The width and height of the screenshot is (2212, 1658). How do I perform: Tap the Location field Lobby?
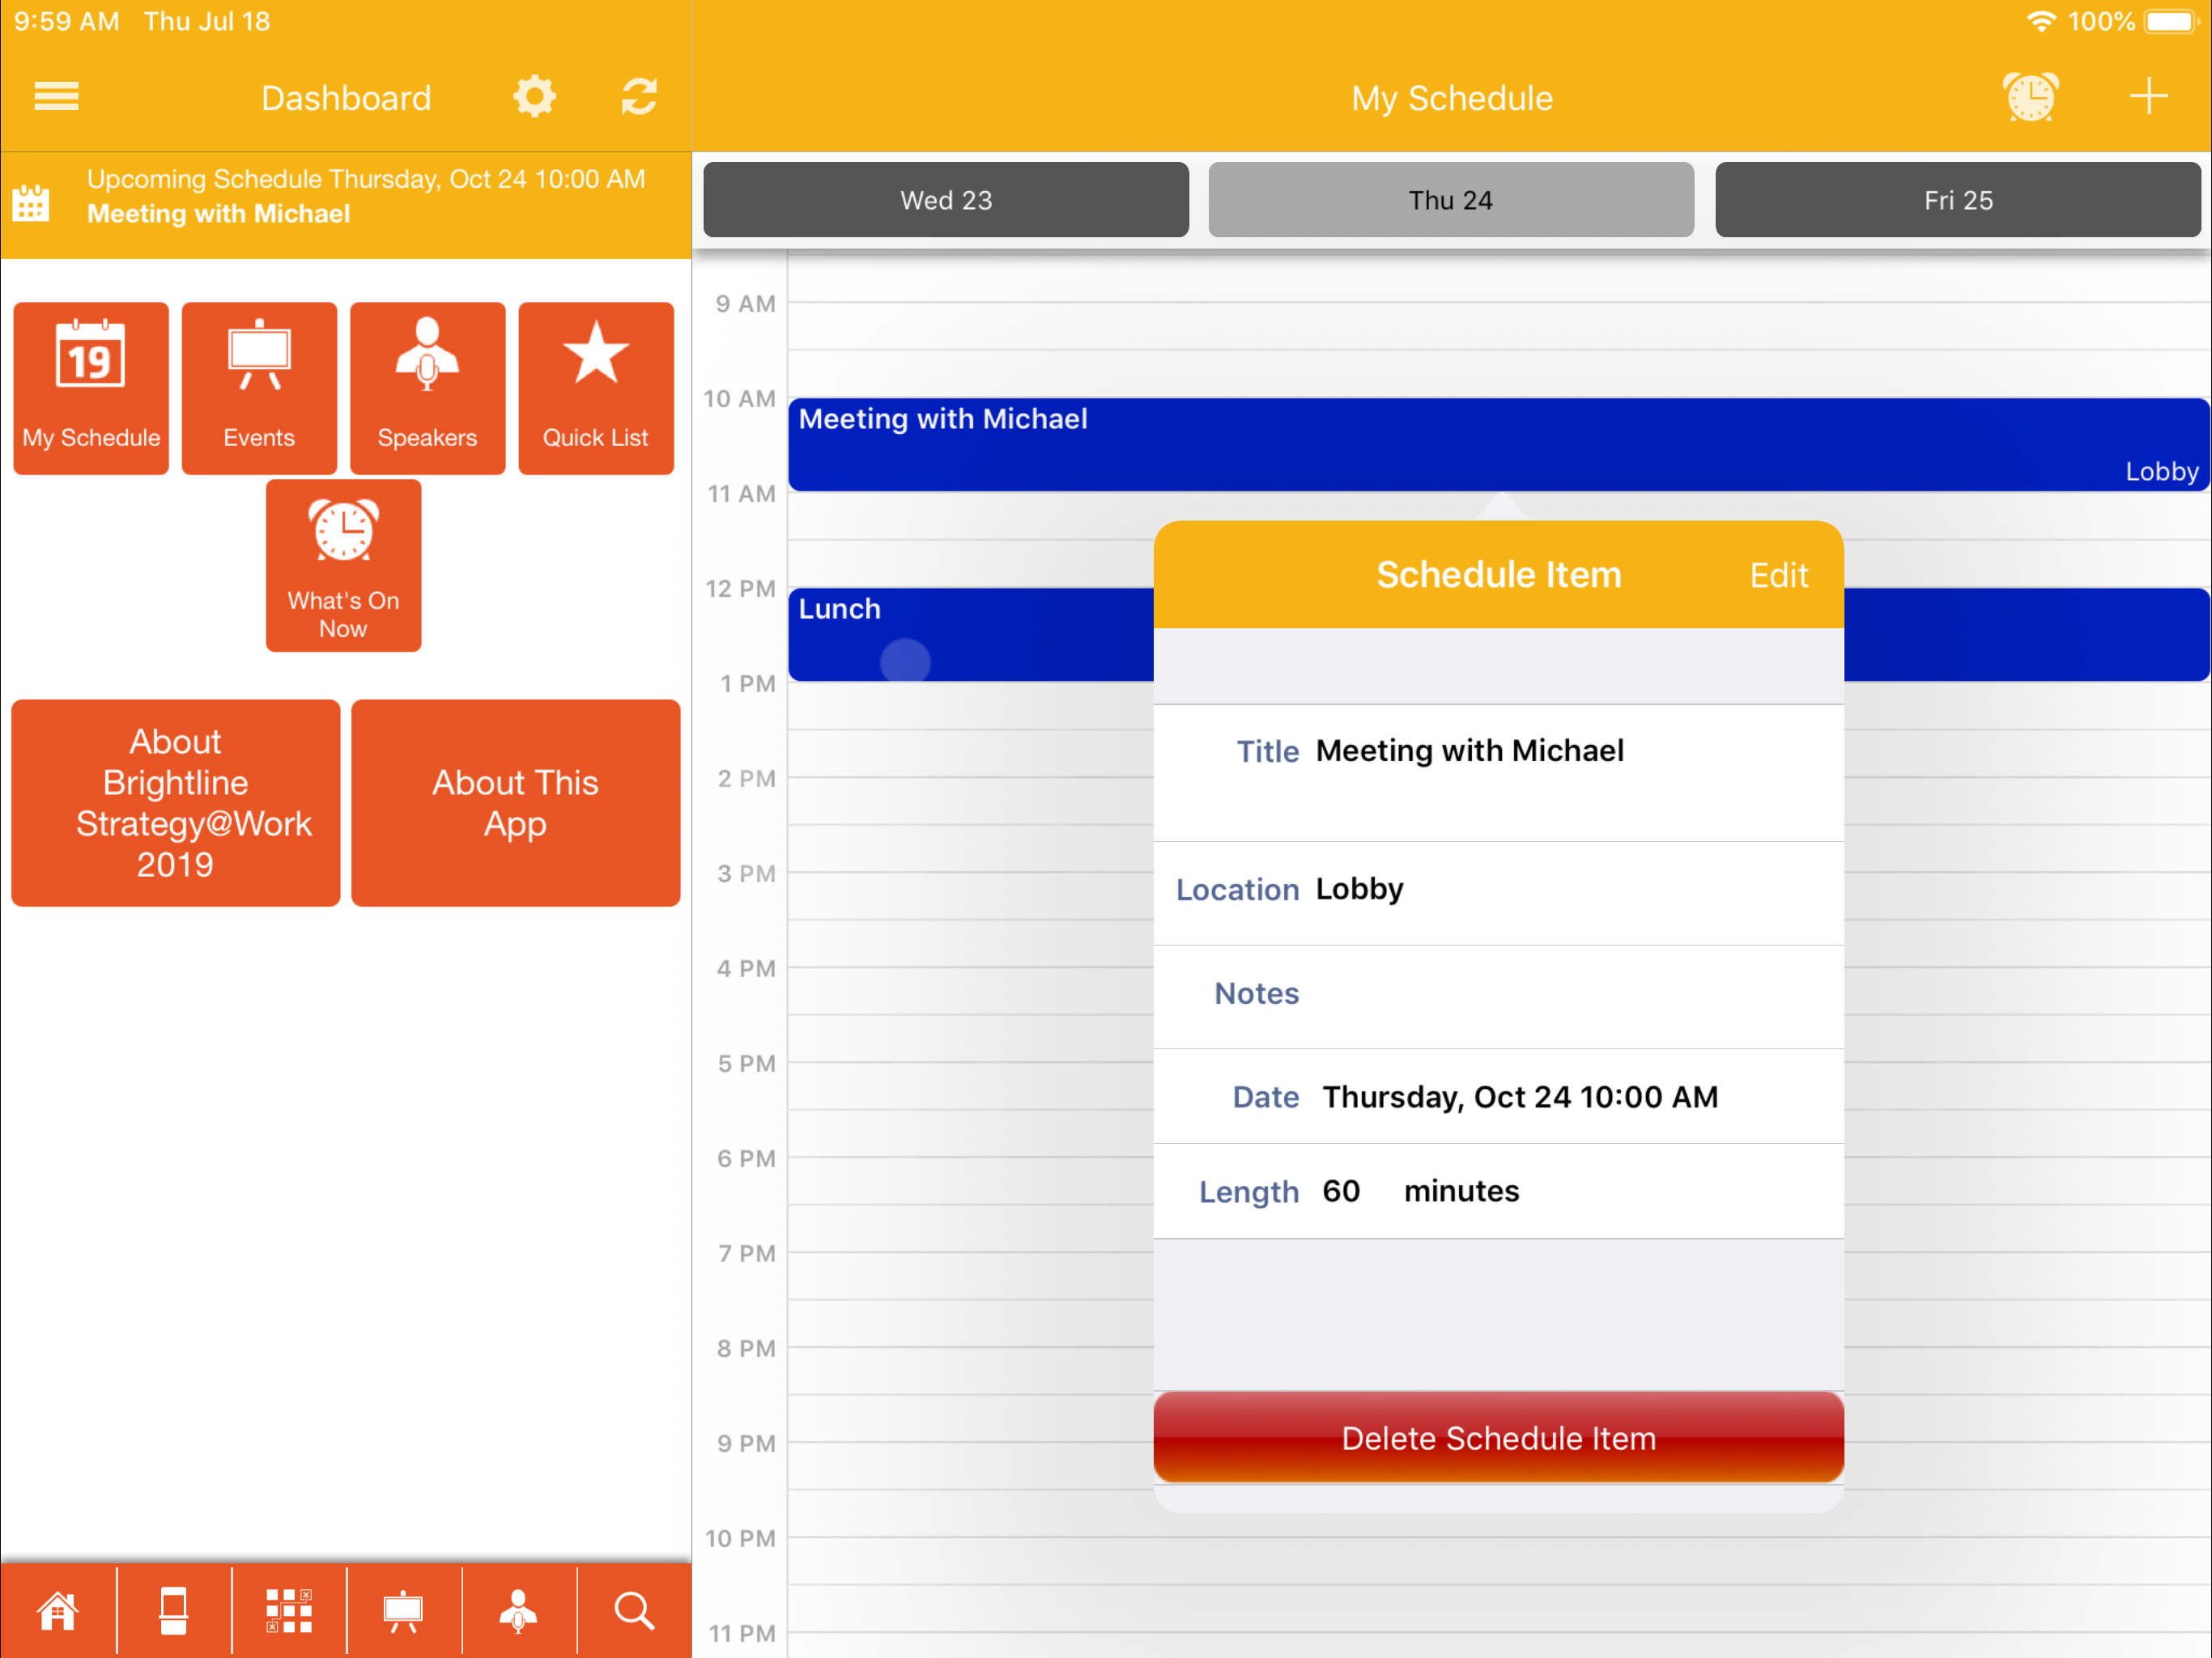[1498, 893]
